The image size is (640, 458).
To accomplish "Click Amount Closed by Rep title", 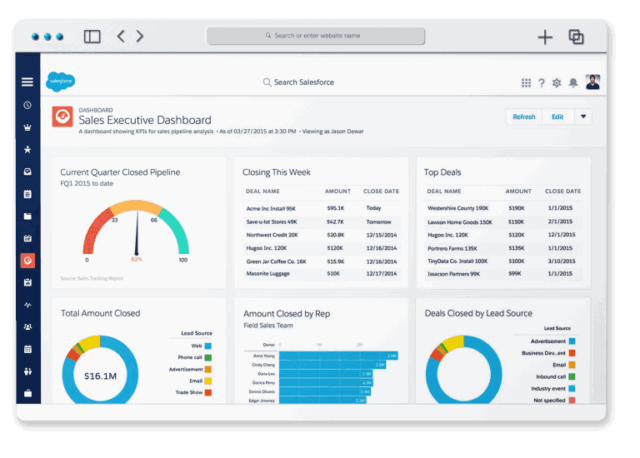I will click(x=287, y=314).
